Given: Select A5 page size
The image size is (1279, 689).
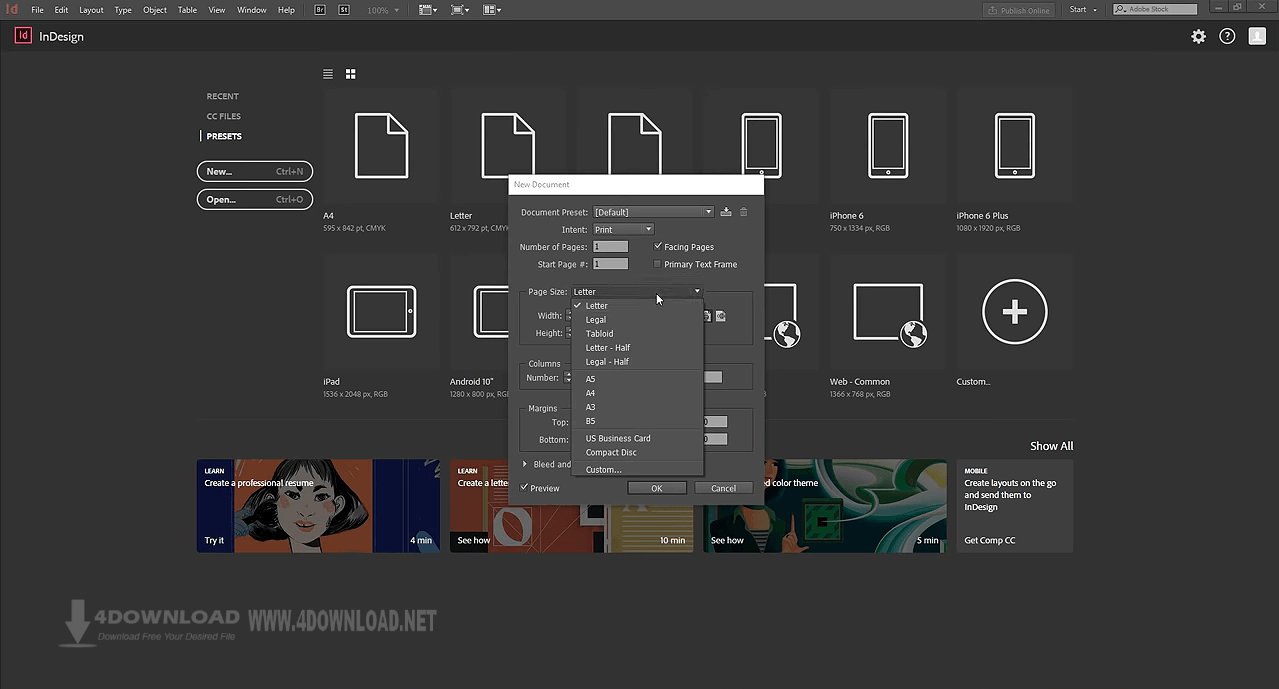Looking at the screenshot, I should [637, 379].
